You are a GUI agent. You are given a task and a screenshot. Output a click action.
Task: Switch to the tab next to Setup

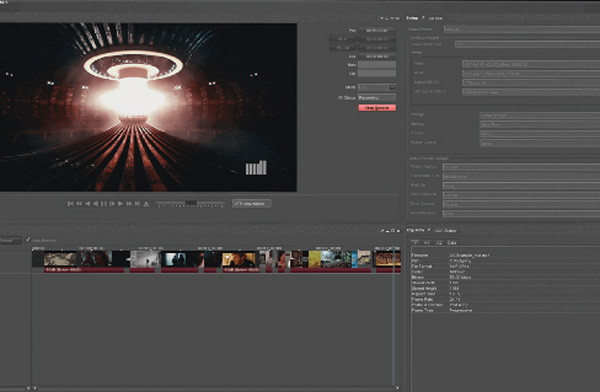(x=435, y=18)
